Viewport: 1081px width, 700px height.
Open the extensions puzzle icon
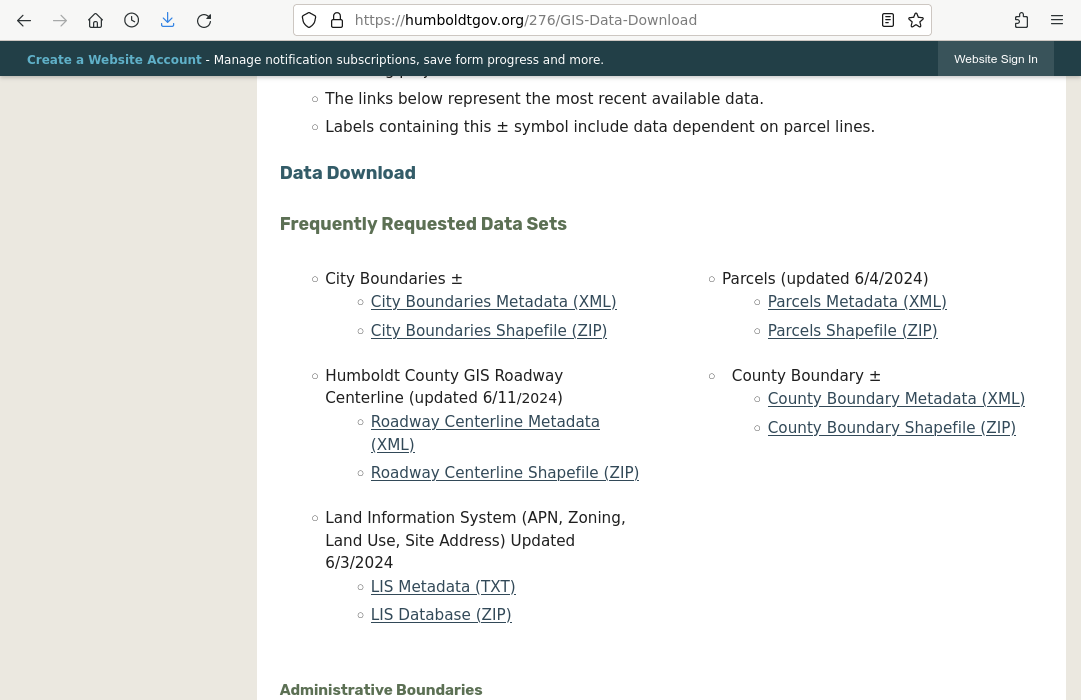pyautogui.click(x=1021, y=20)
